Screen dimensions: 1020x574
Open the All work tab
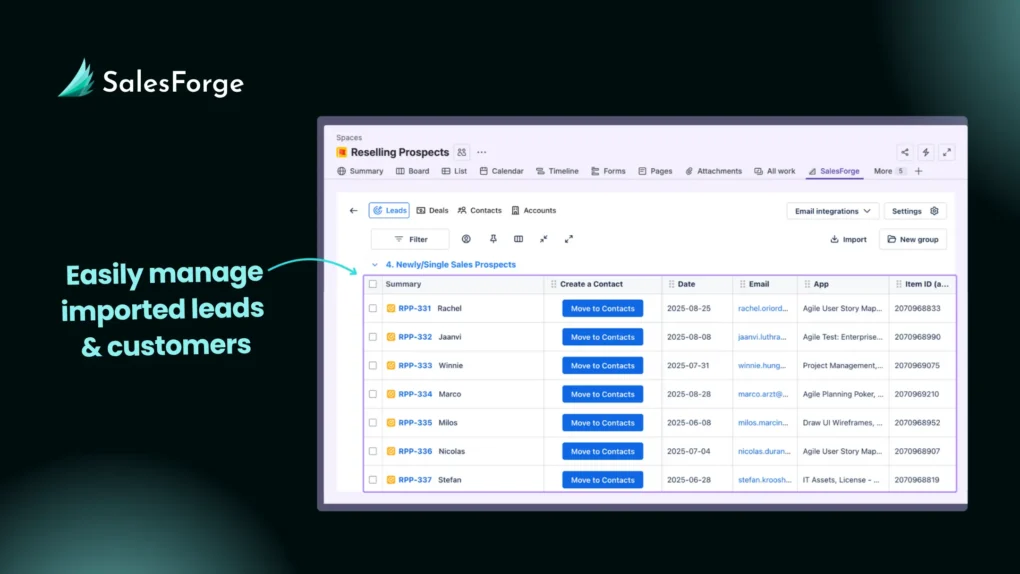point(774,171)
